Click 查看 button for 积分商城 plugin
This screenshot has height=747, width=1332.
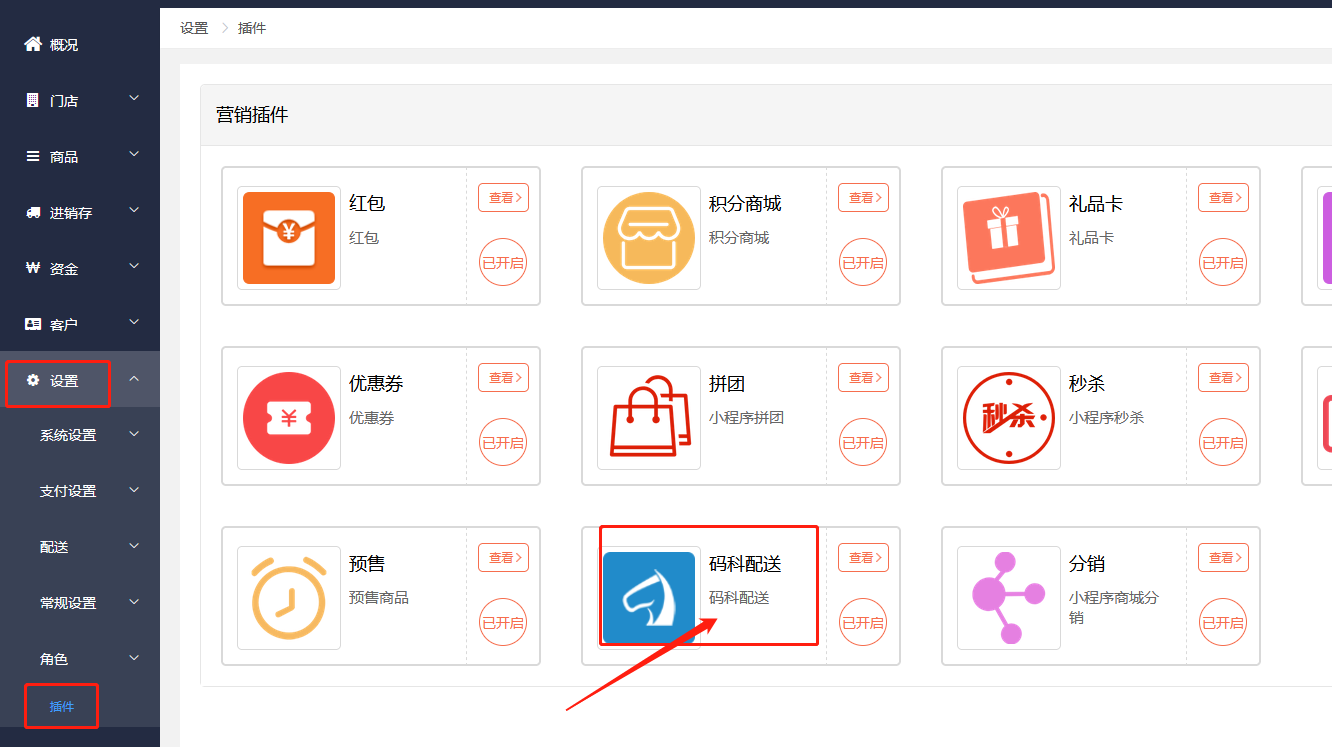(863, 198)
